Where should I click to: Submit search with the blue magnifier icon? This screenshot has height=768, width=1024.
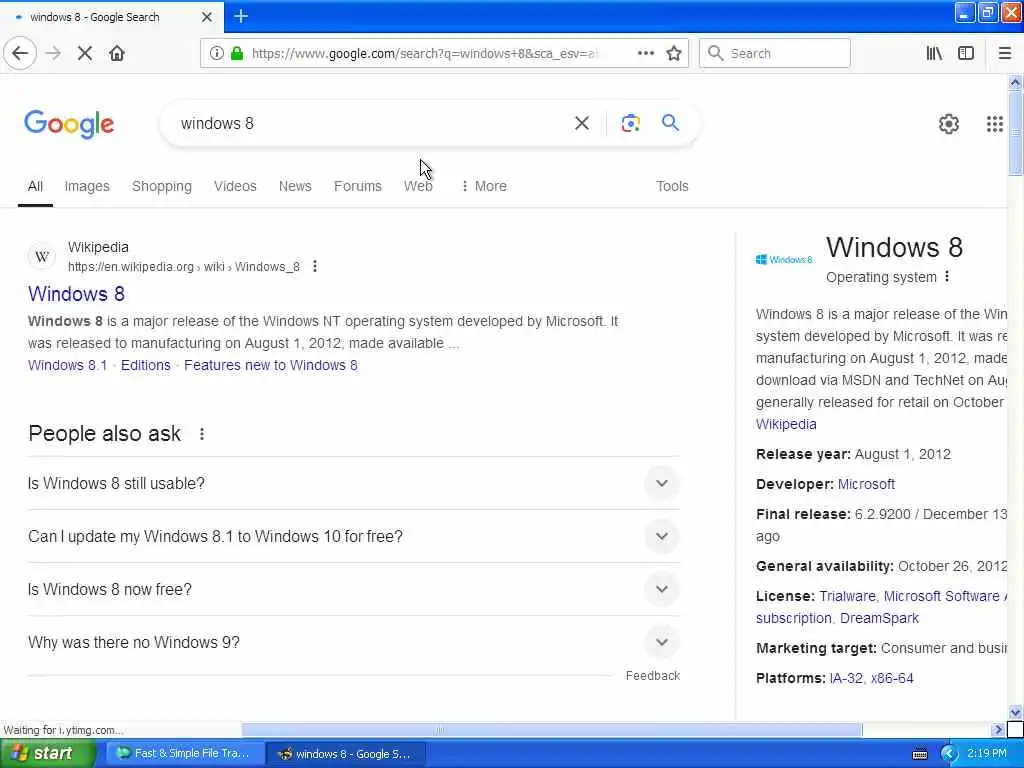670,122
